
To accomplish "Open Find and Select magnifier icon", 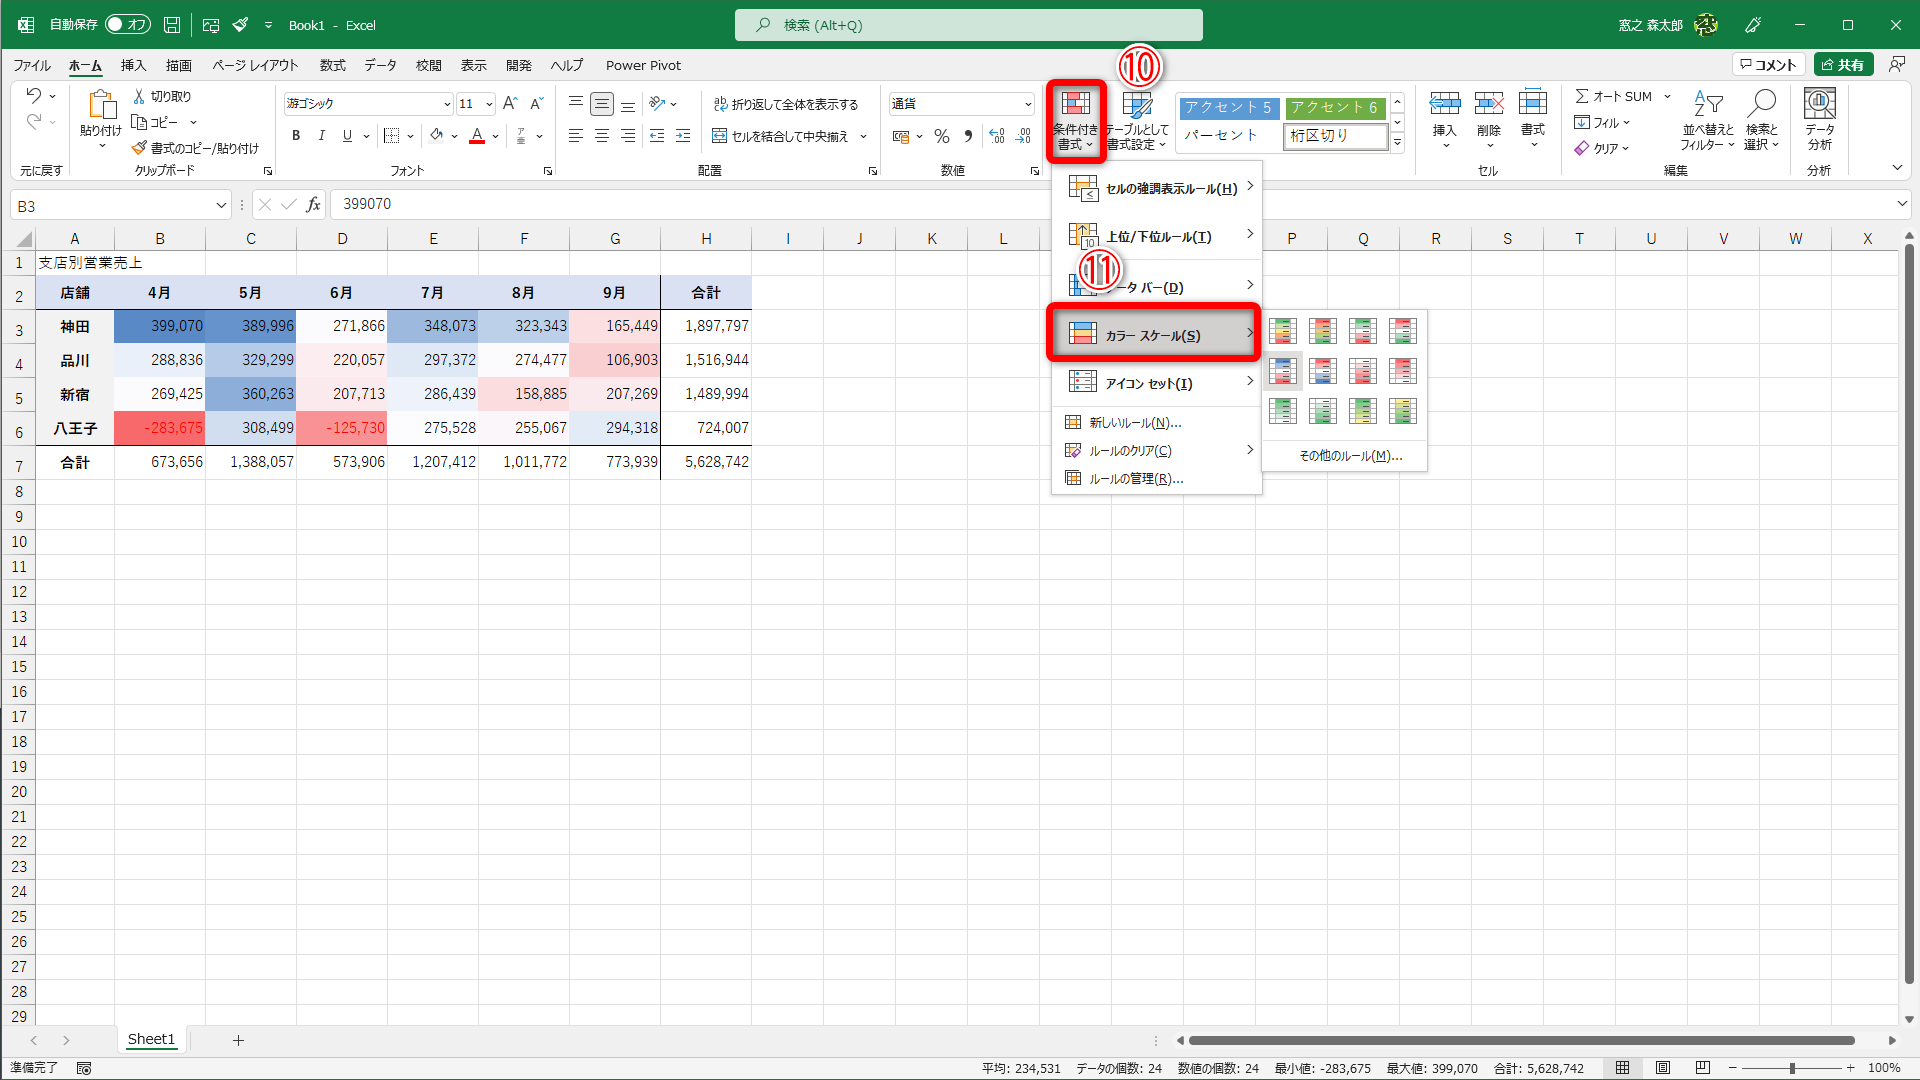I will coord(1761,118).
